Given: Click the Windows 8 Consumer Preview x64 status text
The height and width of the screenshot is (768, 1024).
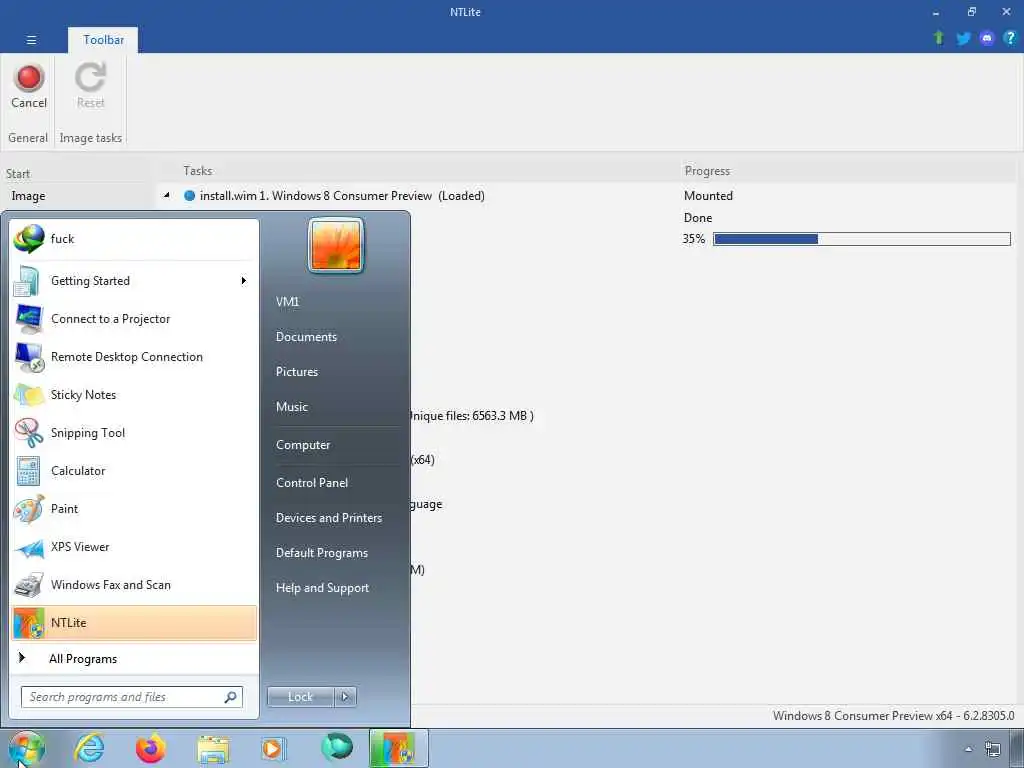Looking at the screenshot, I should coord(893,716).
